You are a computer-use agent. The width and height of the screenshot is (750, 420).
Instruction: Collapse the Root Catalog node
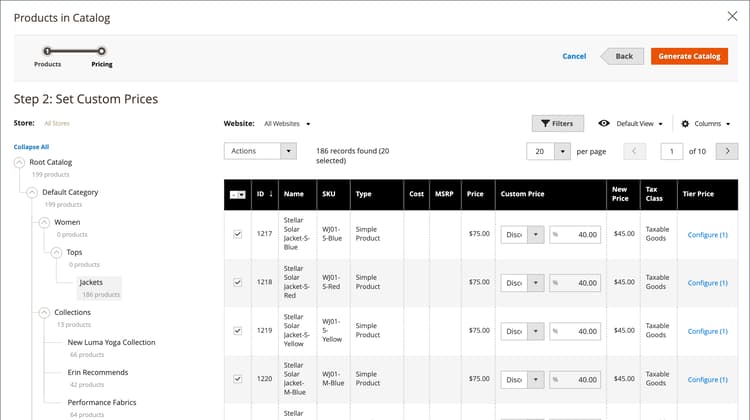19,162
